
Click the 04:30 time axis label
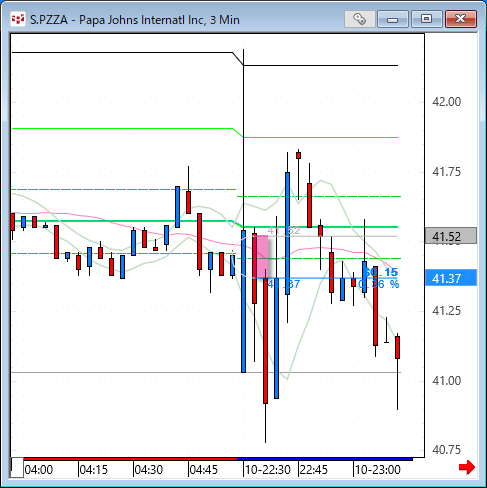[149, 470]
